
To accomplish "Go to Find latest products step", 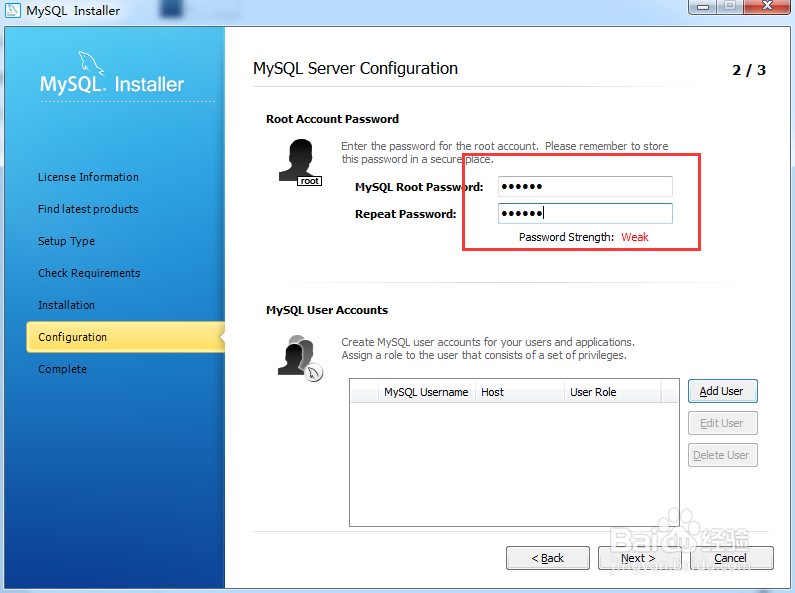I will (x=88, y=209).
